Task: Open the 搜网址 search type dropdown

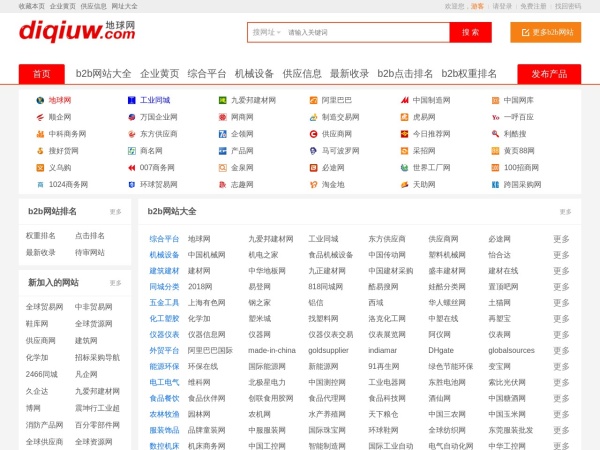Action: 266,33
